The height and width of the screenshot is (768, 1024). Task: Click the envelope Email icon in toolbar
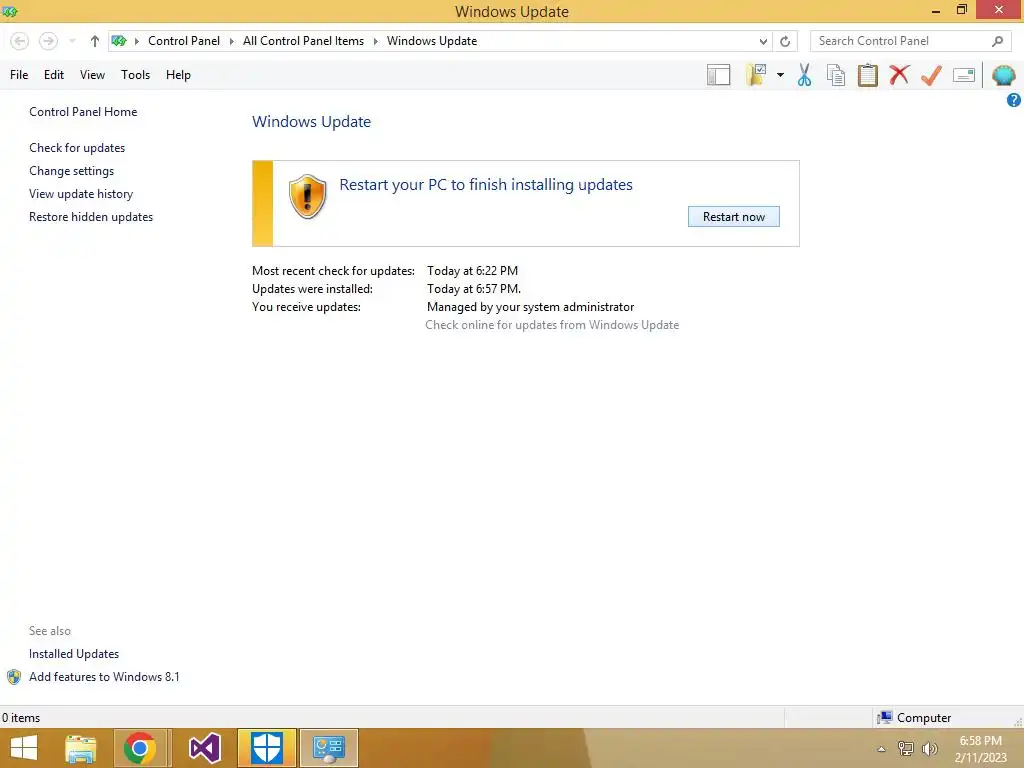(x=964, y=75)
